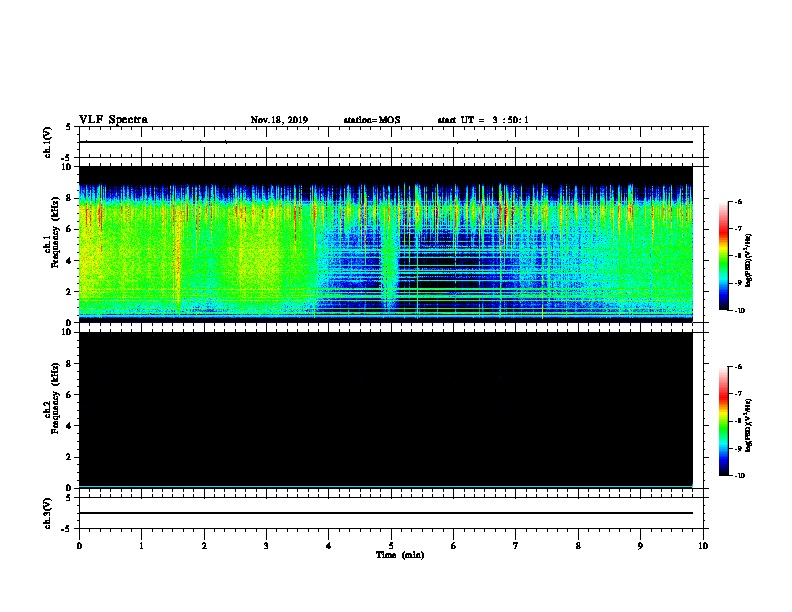This screenshot has height=612, width=792.
Task: Select the "start UT = 3 : 50: 1" text
Action: click(x=483, y=120)
